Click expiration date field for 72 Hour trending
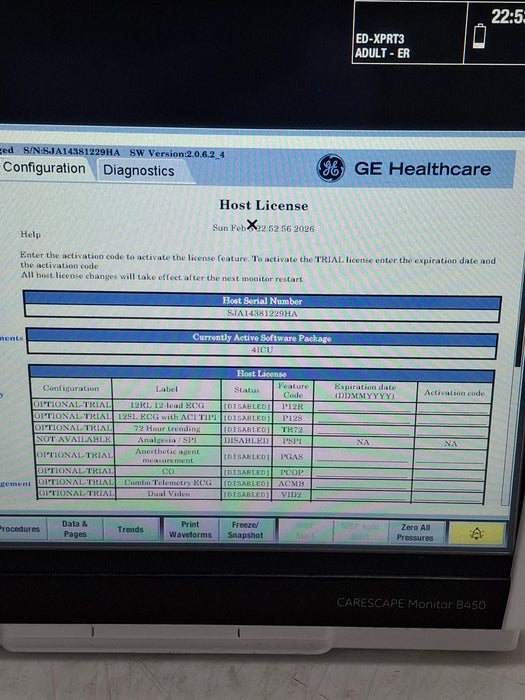Viewport: 525px width, 700px height. click(364, 430)
